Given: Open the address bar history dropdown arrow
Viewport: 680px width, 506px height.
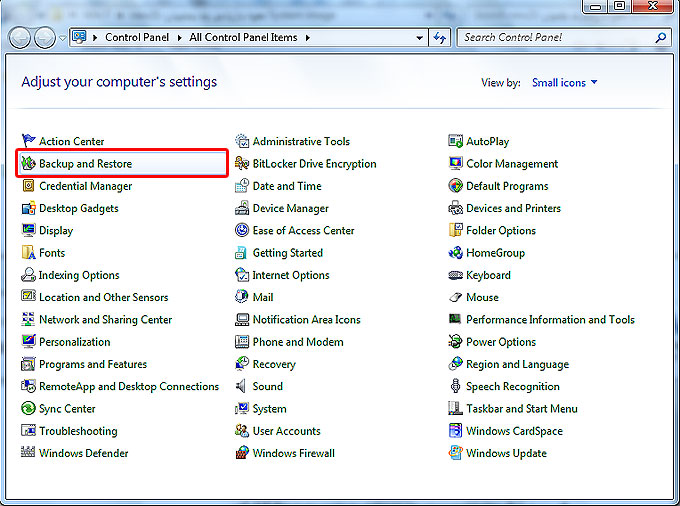Looking at the screenshot, I should point(421,38).
